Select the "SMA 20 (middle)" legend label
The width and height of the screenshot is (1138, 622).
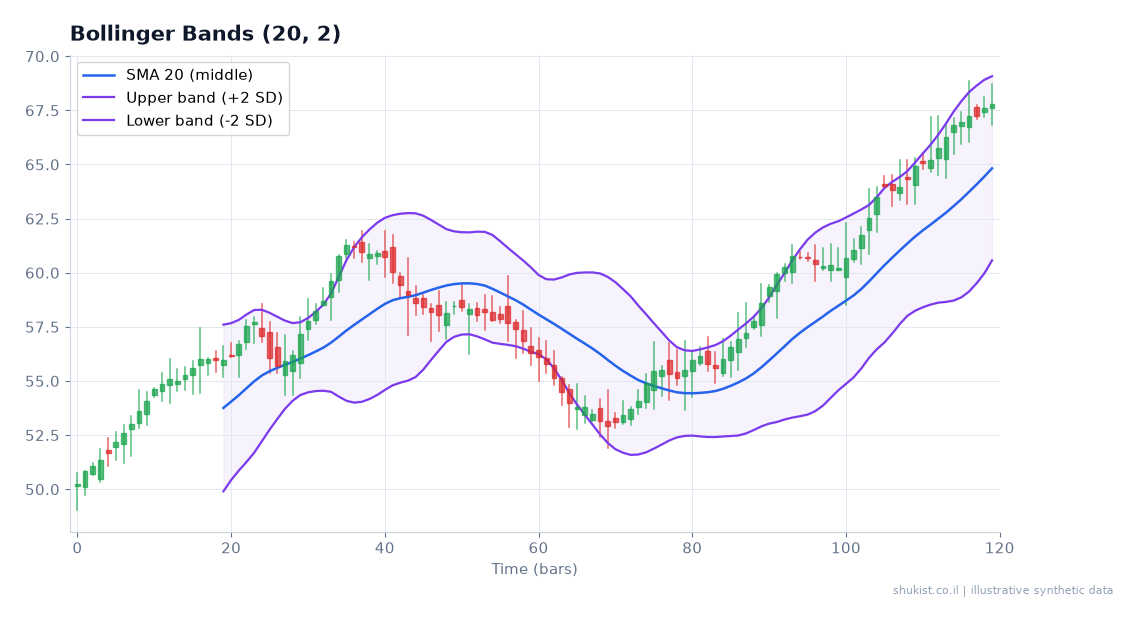click(x=189, y=75)
